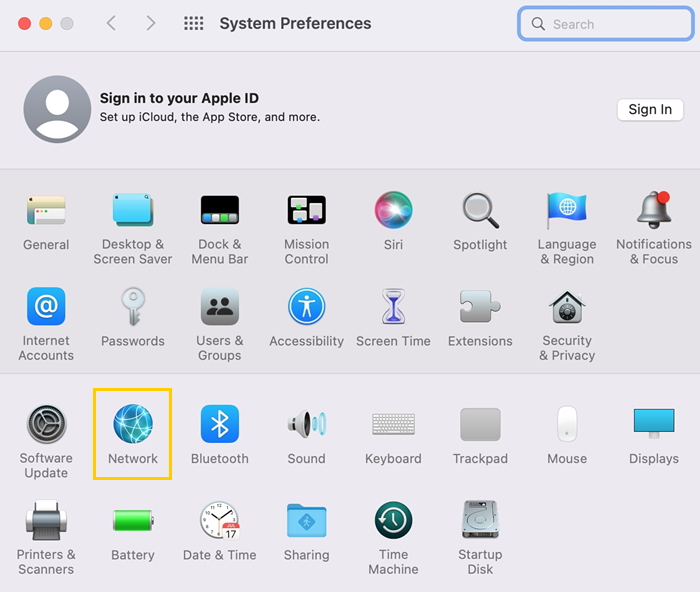Open the Startup Disk pane
This screenshot has height=592, width=700.
coord(480,521)
